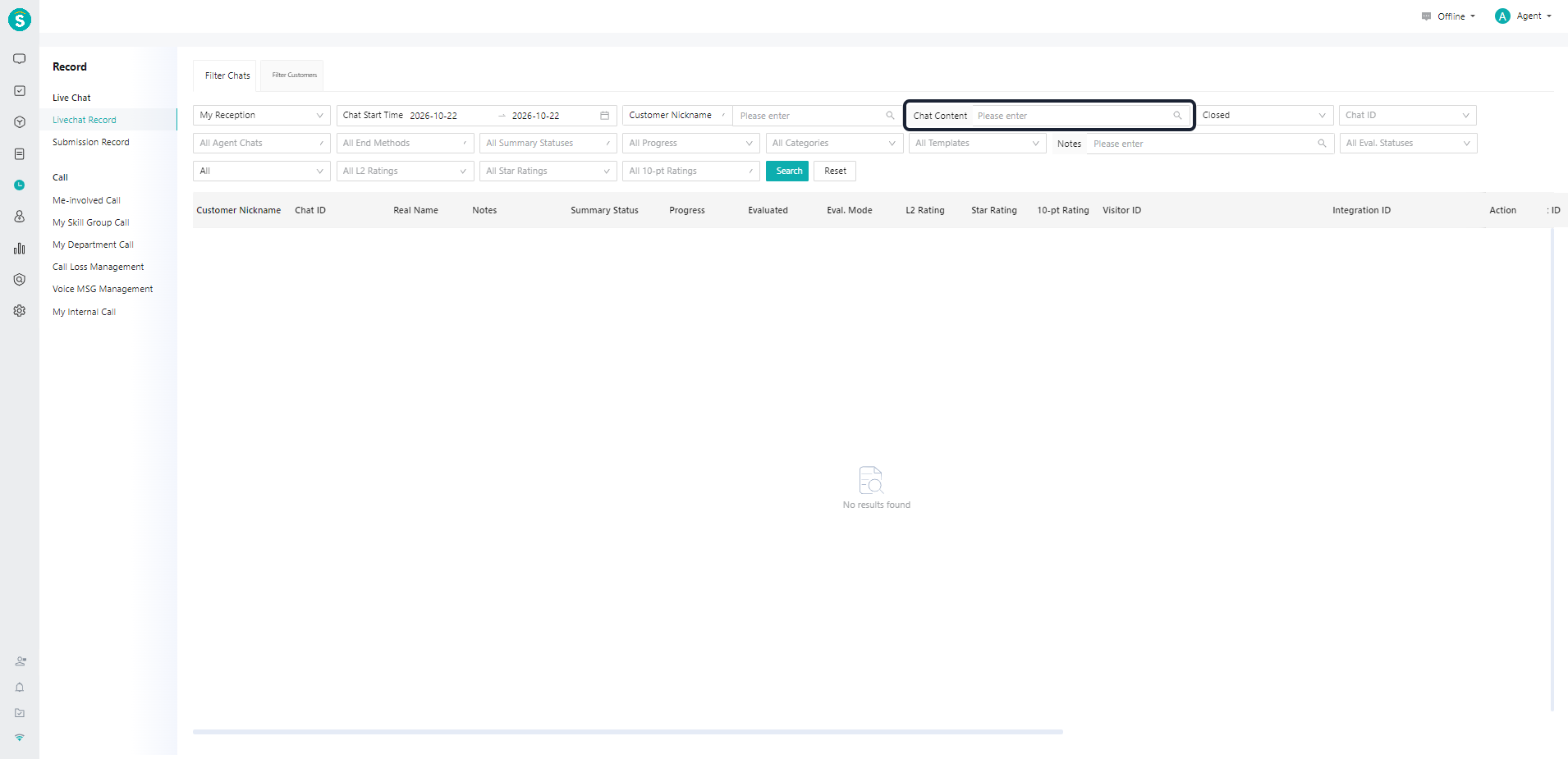Open the Chat ID dropdown
This screenshot has width=1568, height=759.
pos(1408,115)
